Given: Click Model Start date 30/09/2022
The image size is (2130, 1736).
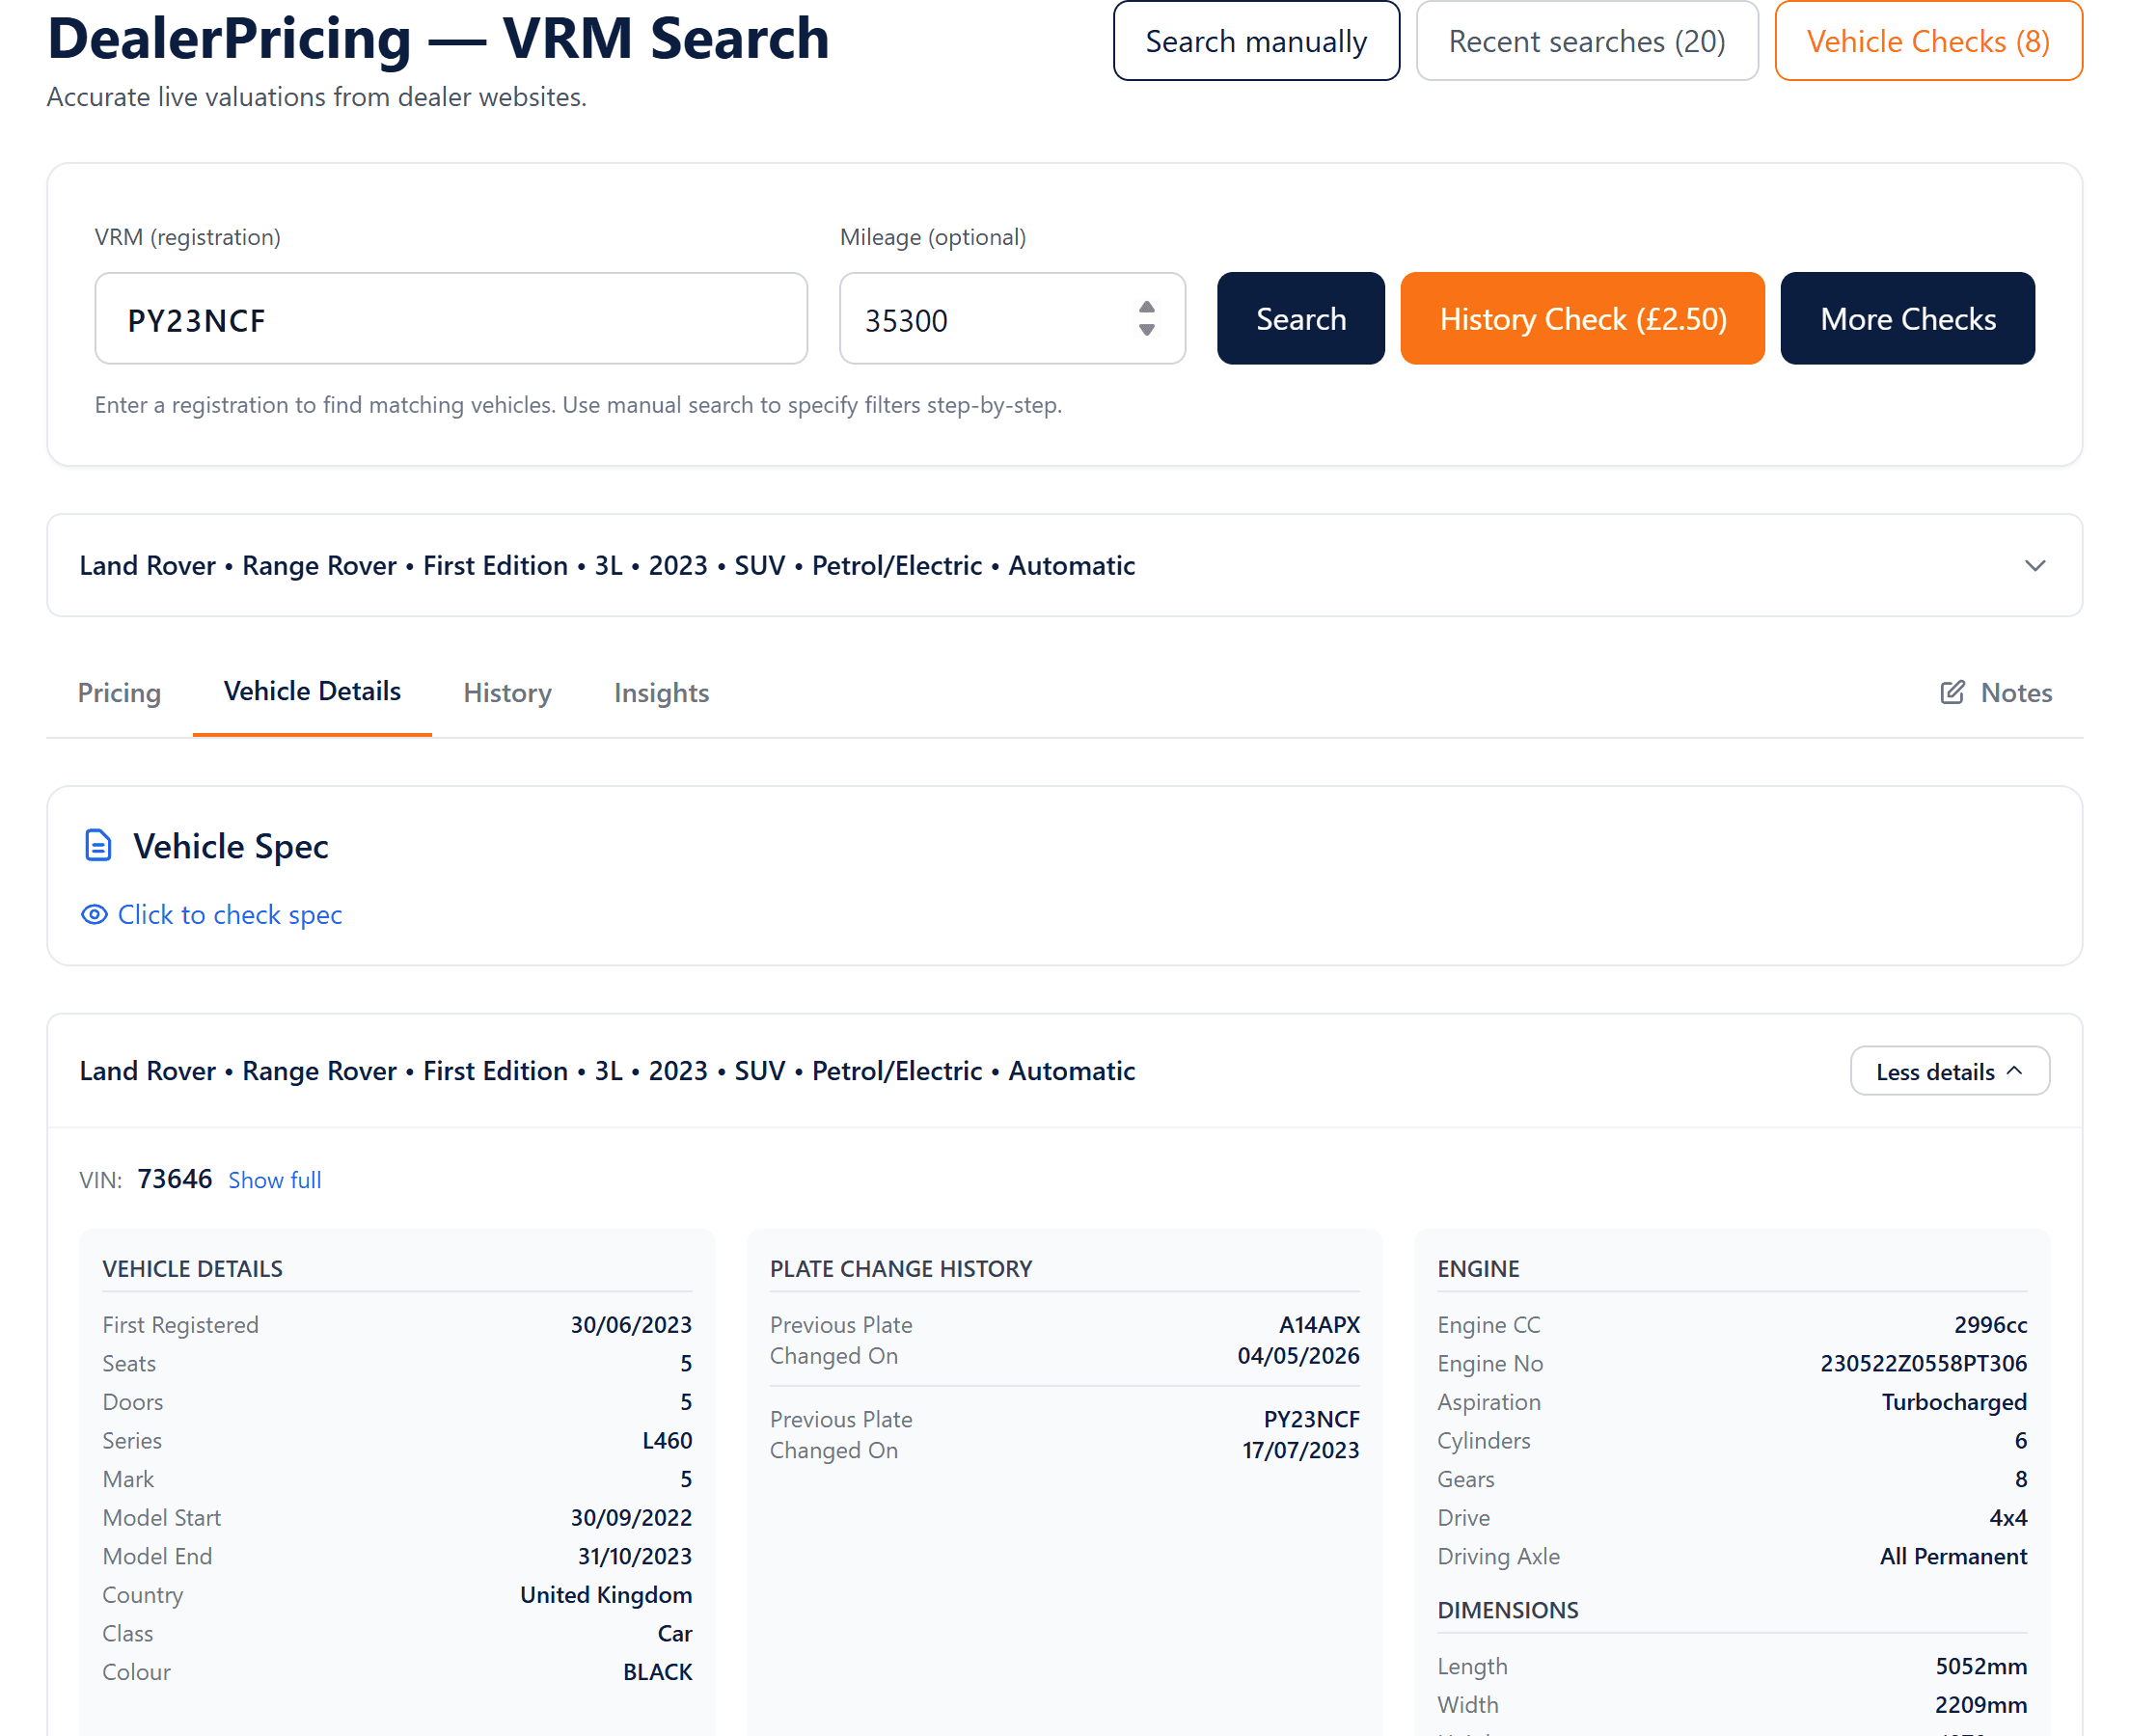Looking at the screenshot, I should 631,1518.
